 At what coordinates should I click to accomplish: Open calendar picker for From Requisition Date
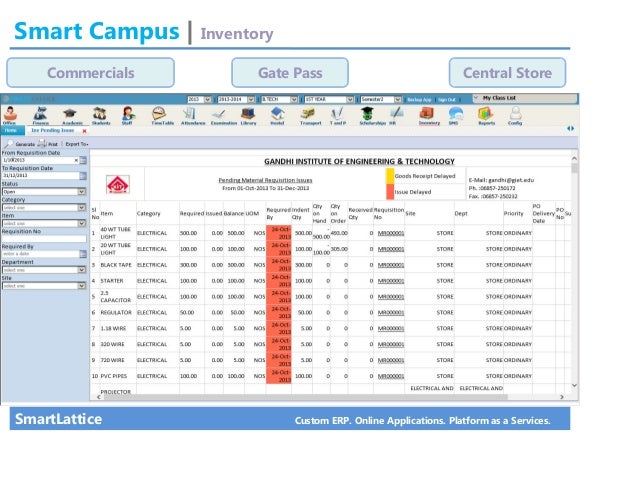point(83,160)
